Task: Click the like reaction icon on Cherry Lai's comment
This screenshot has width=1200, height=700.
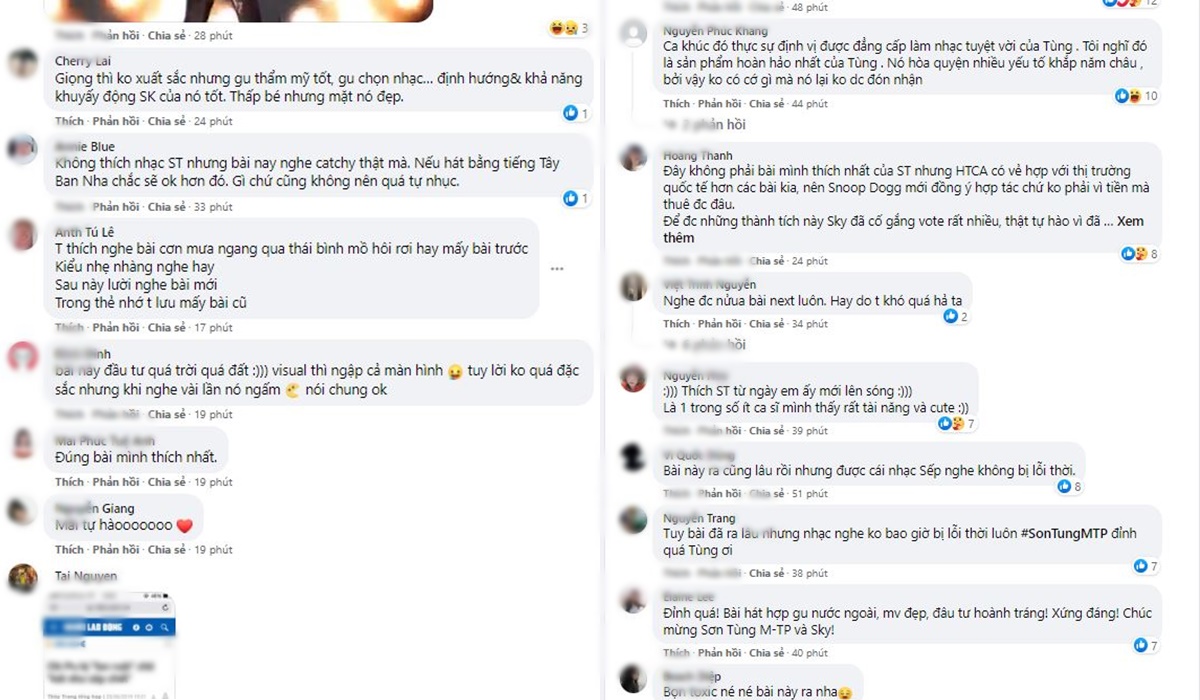Action: (571, 113)
